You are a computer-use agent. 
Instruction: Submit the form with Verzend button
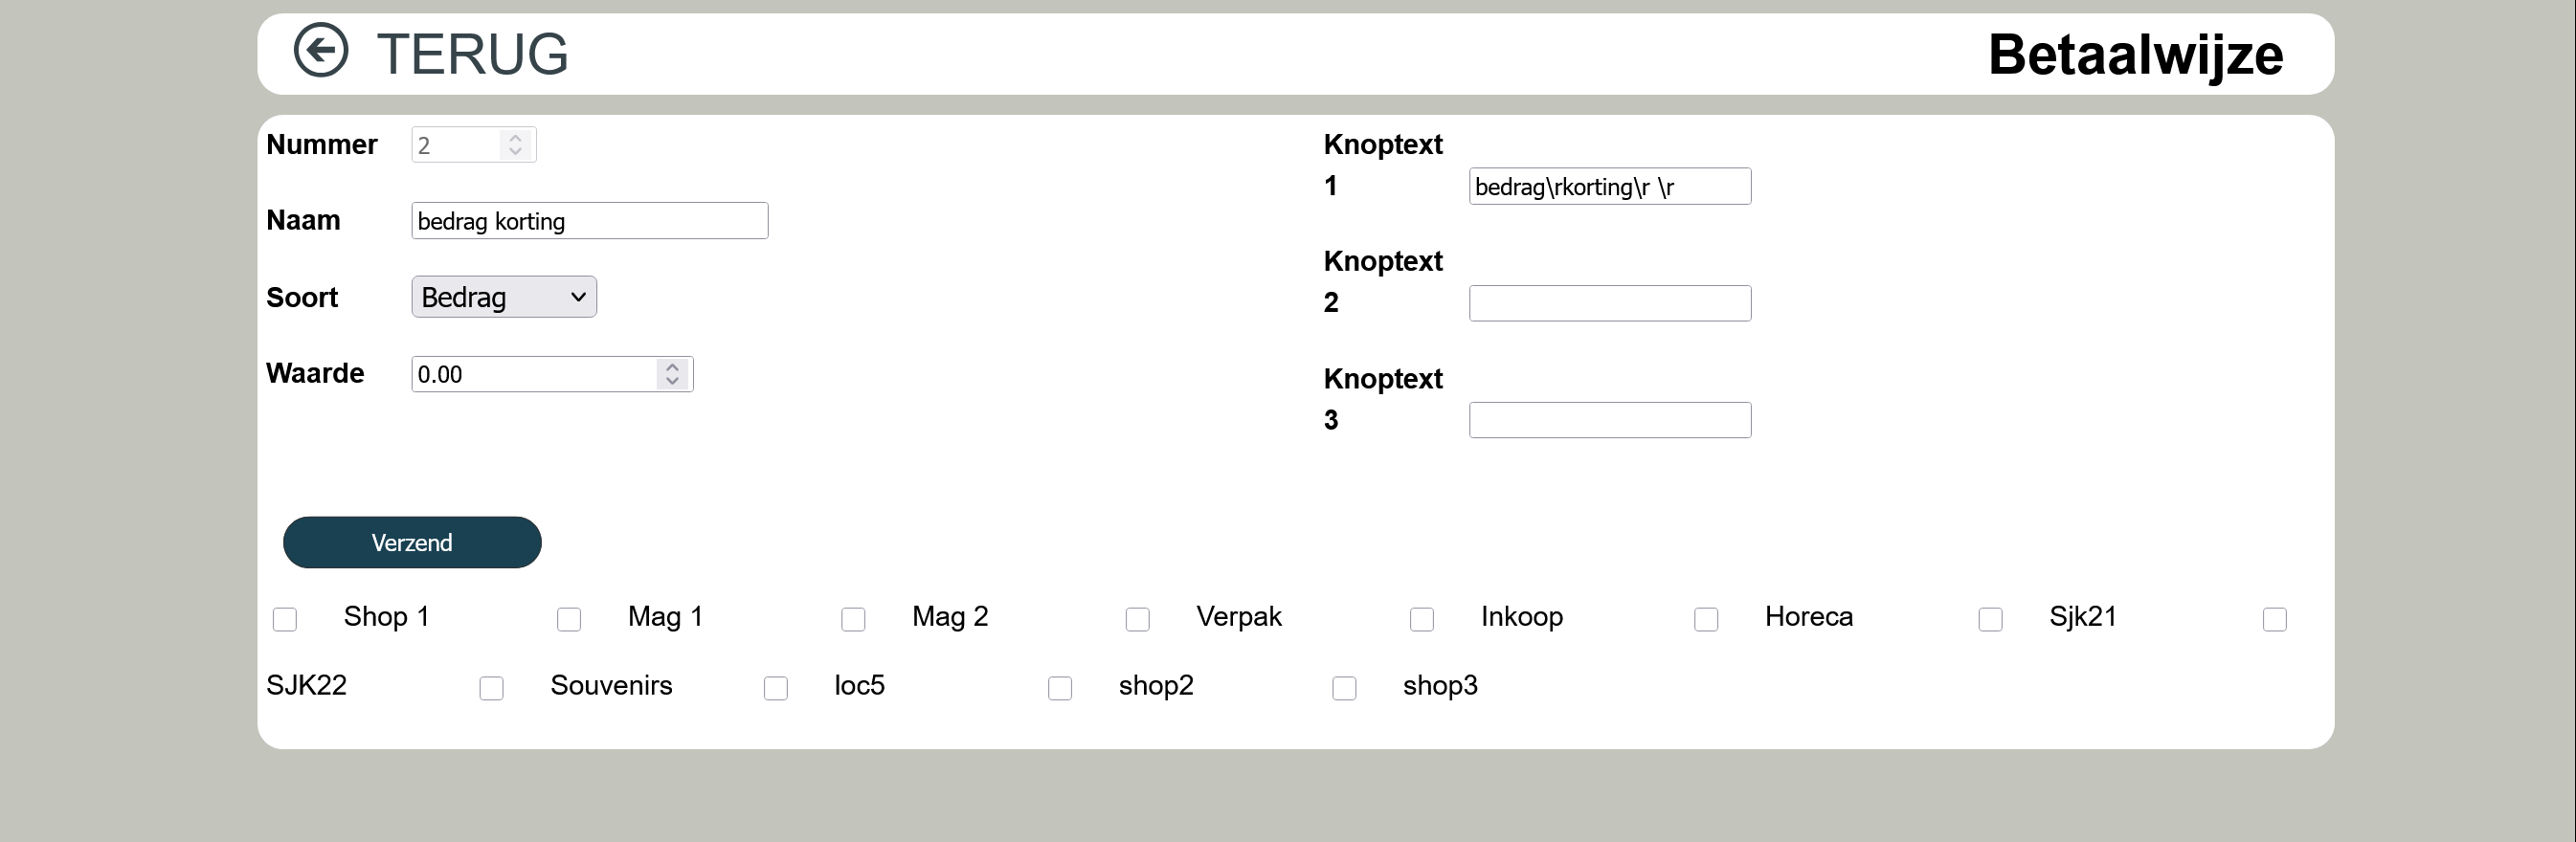coord(412,542)
